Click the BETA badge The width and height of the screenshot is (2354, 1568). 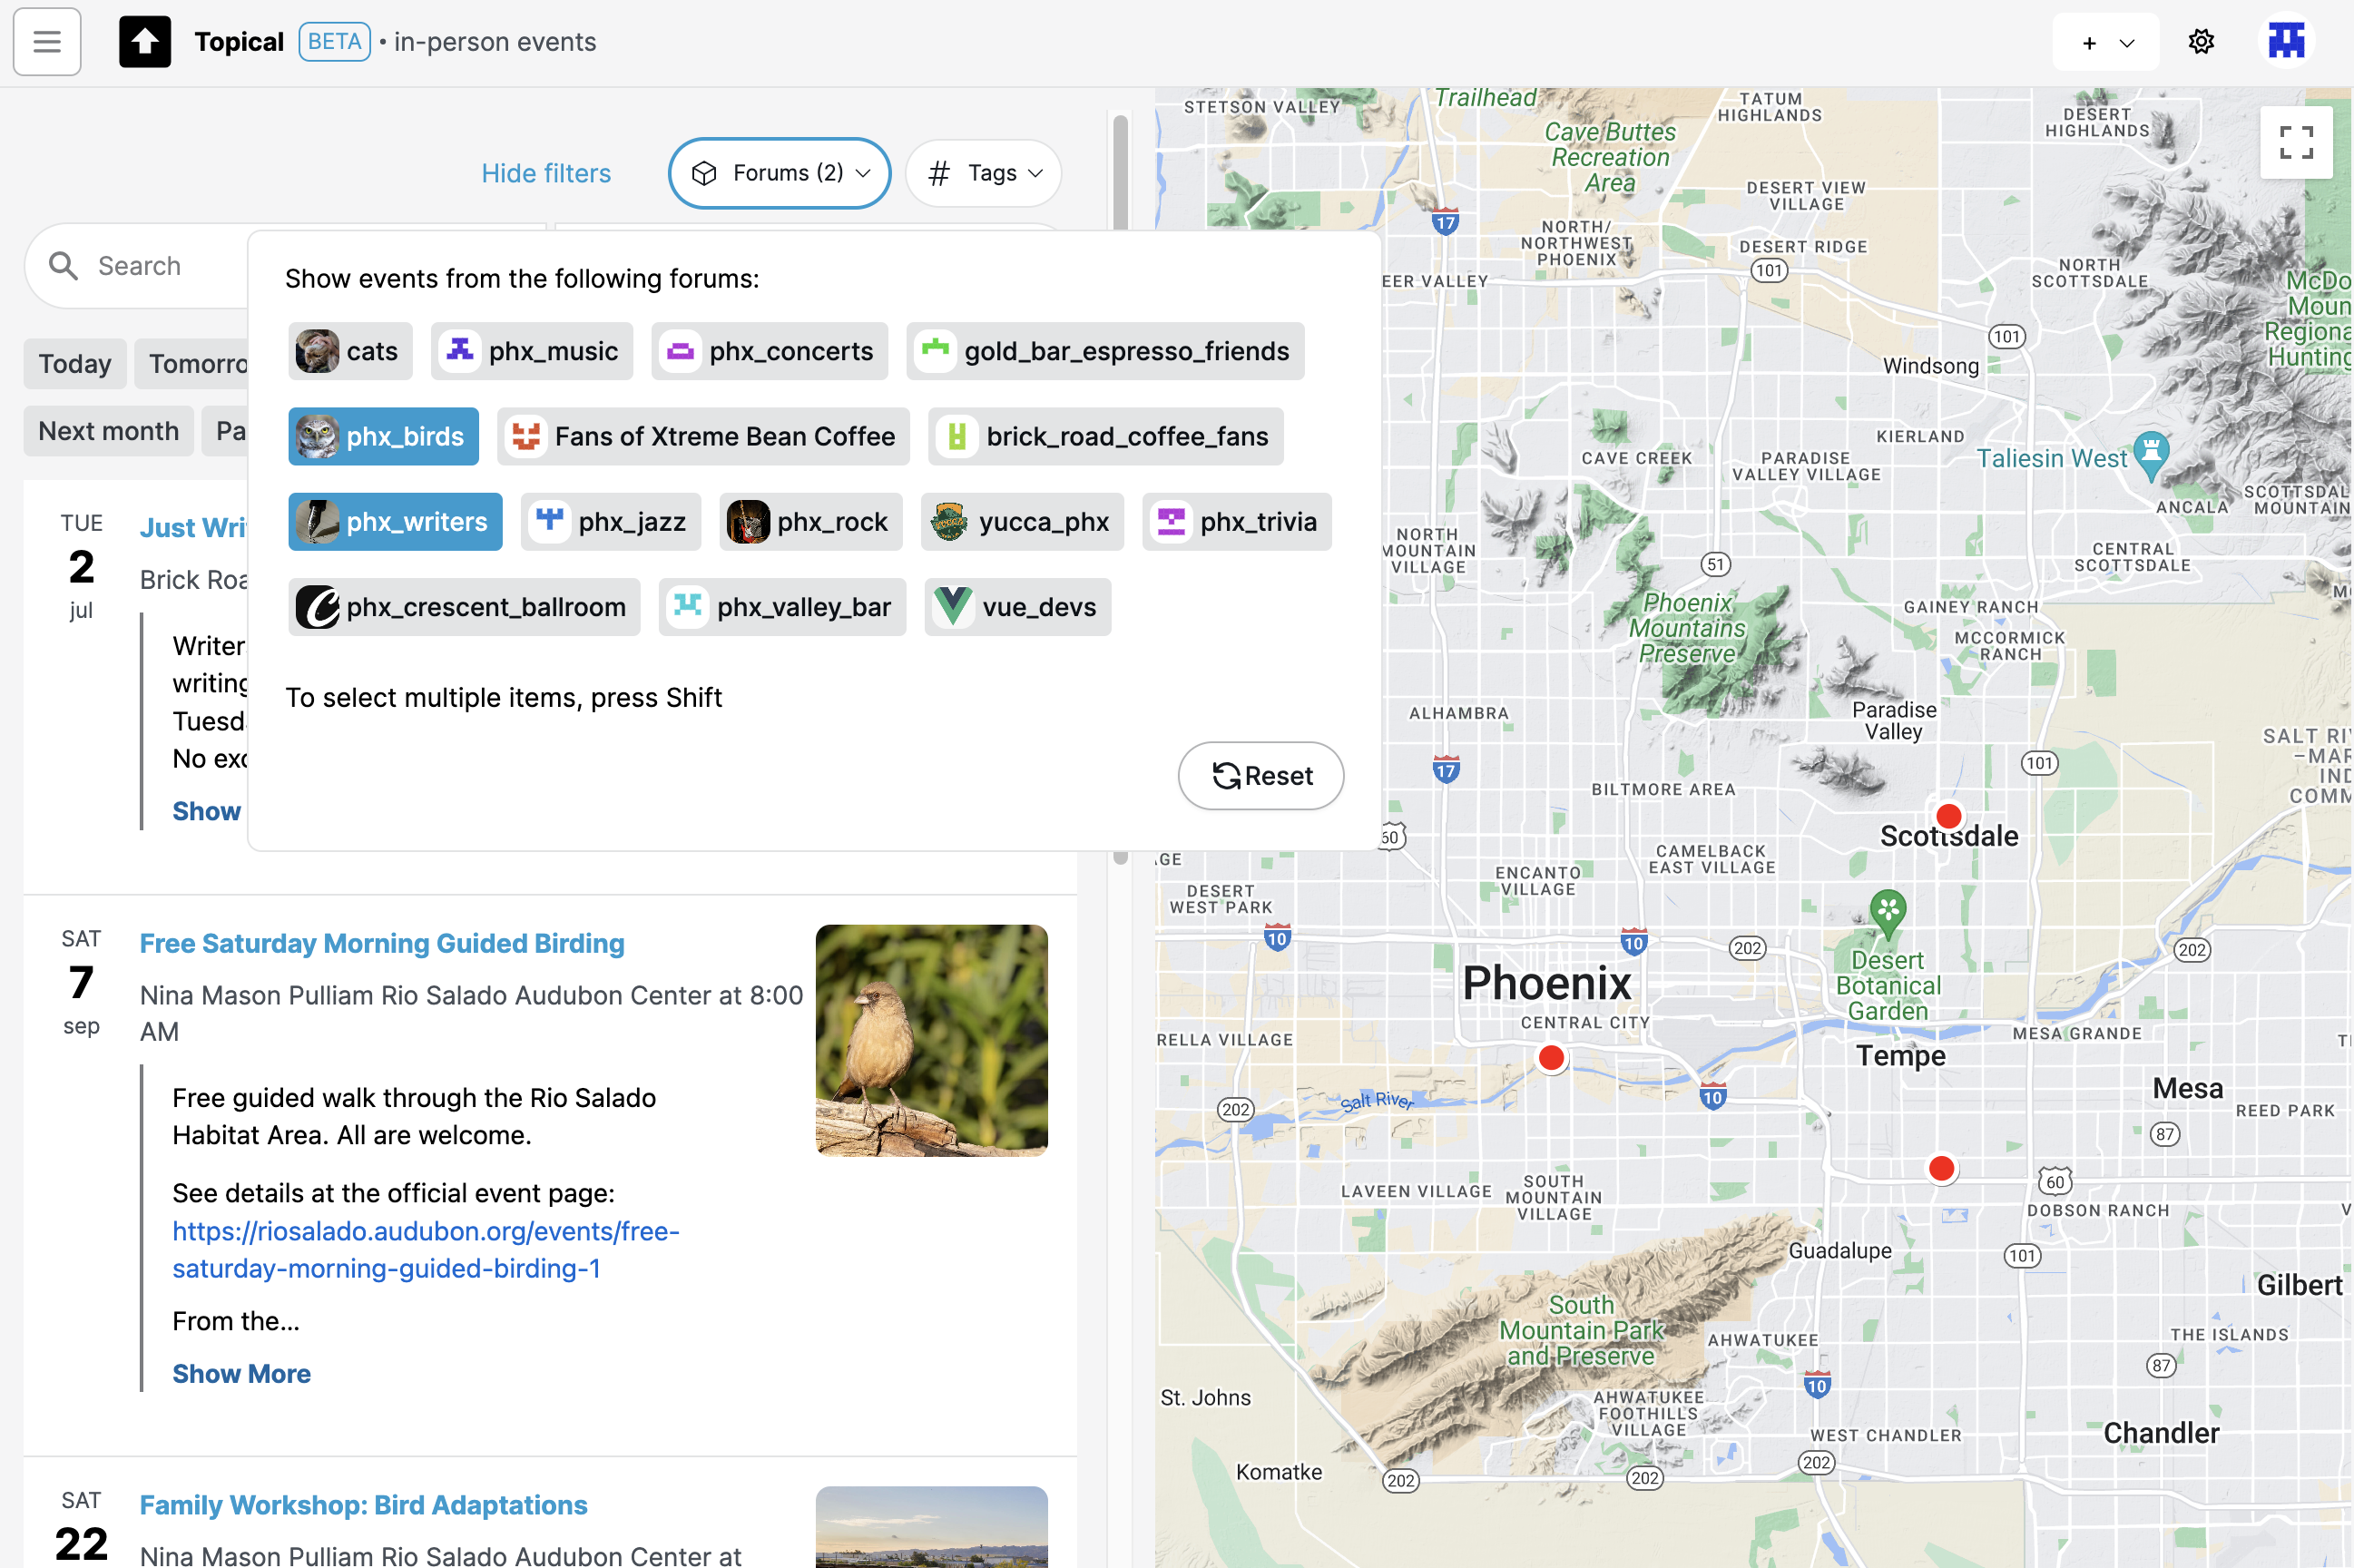tap(335, 42)
